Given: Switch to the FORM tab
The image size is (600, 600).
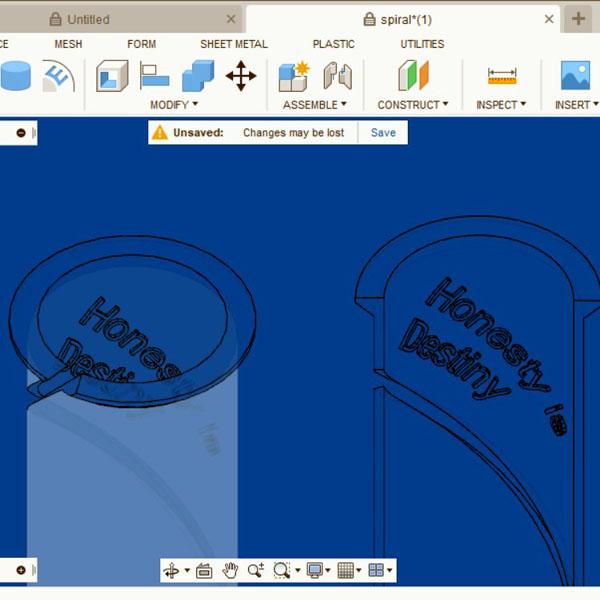Looking at the screenshot, I should coord(142,44).
